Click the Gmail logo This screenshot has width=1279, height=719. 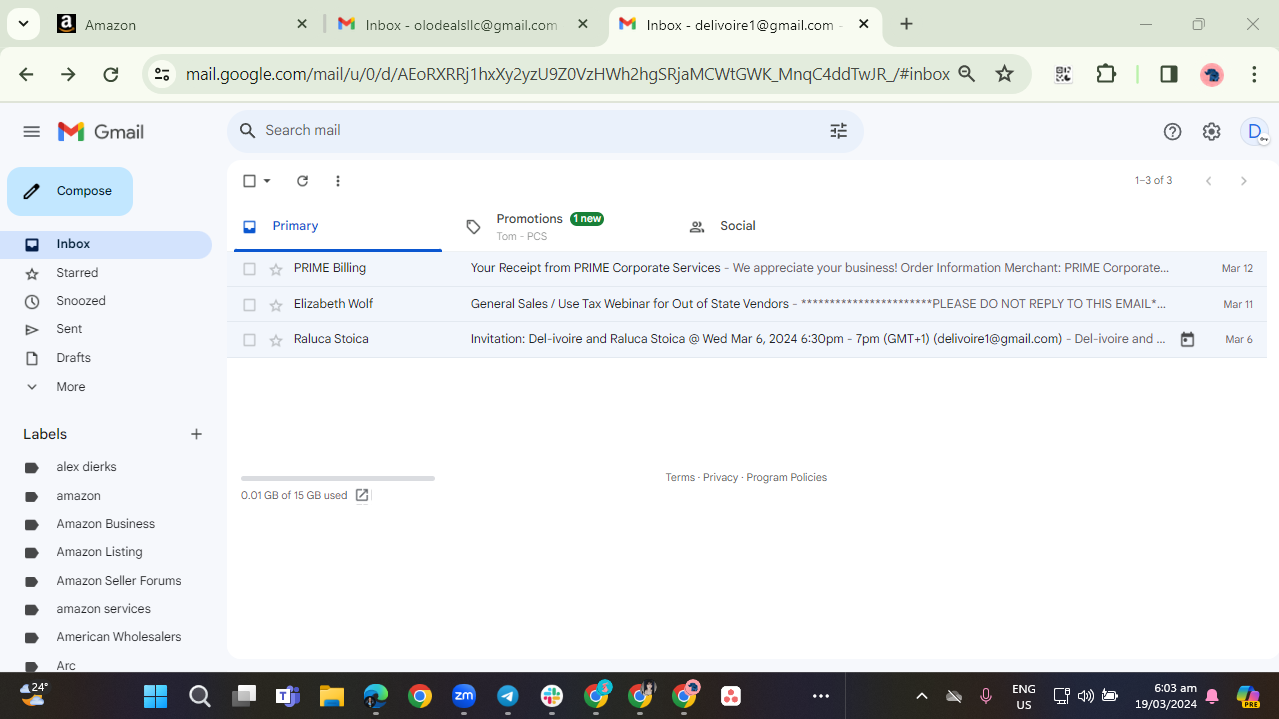[x=101, y=132]
